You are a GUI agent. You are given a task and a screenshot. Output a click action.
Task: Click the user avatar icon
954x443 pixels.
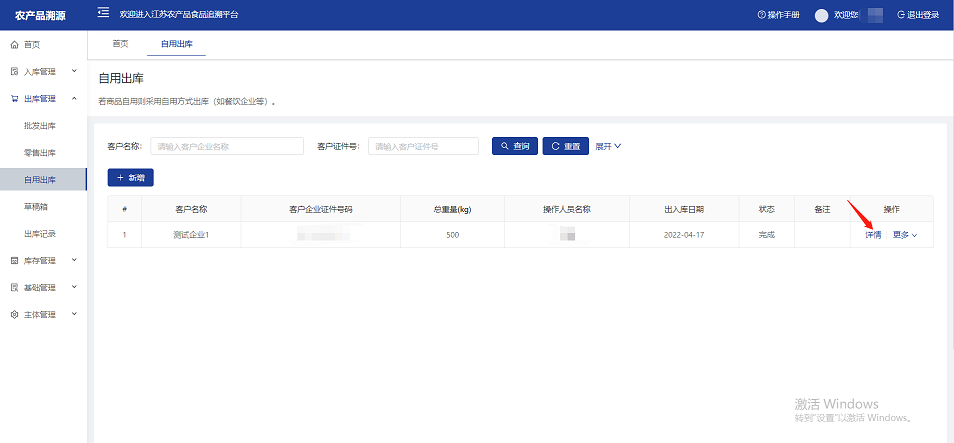822,15
